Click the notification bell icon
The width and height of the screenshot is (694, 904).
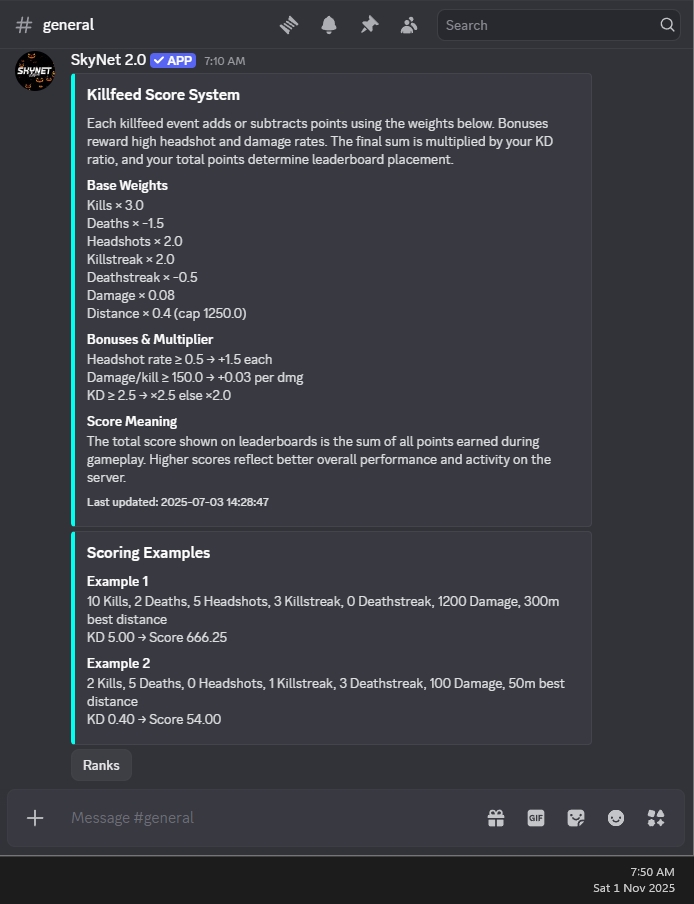(x=329, y=25)
